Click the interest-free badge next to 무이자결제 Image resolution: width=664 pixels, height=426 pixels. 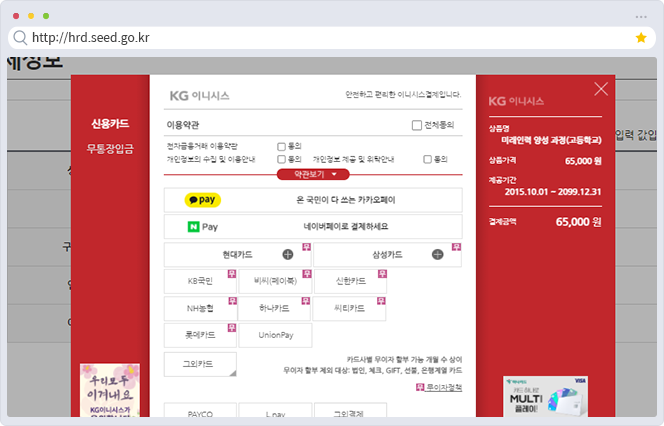click(420, 387)
